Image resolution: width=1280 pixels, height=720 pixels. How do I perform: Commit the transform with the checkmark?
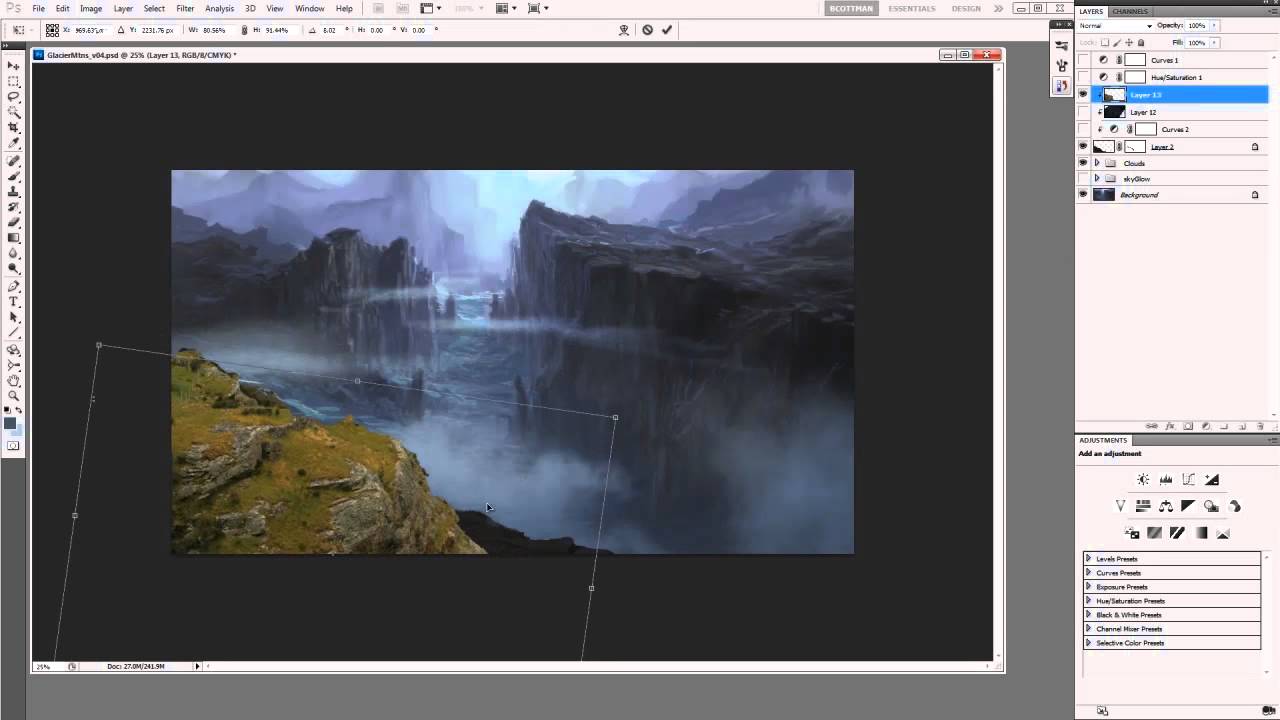click(667, 30)
